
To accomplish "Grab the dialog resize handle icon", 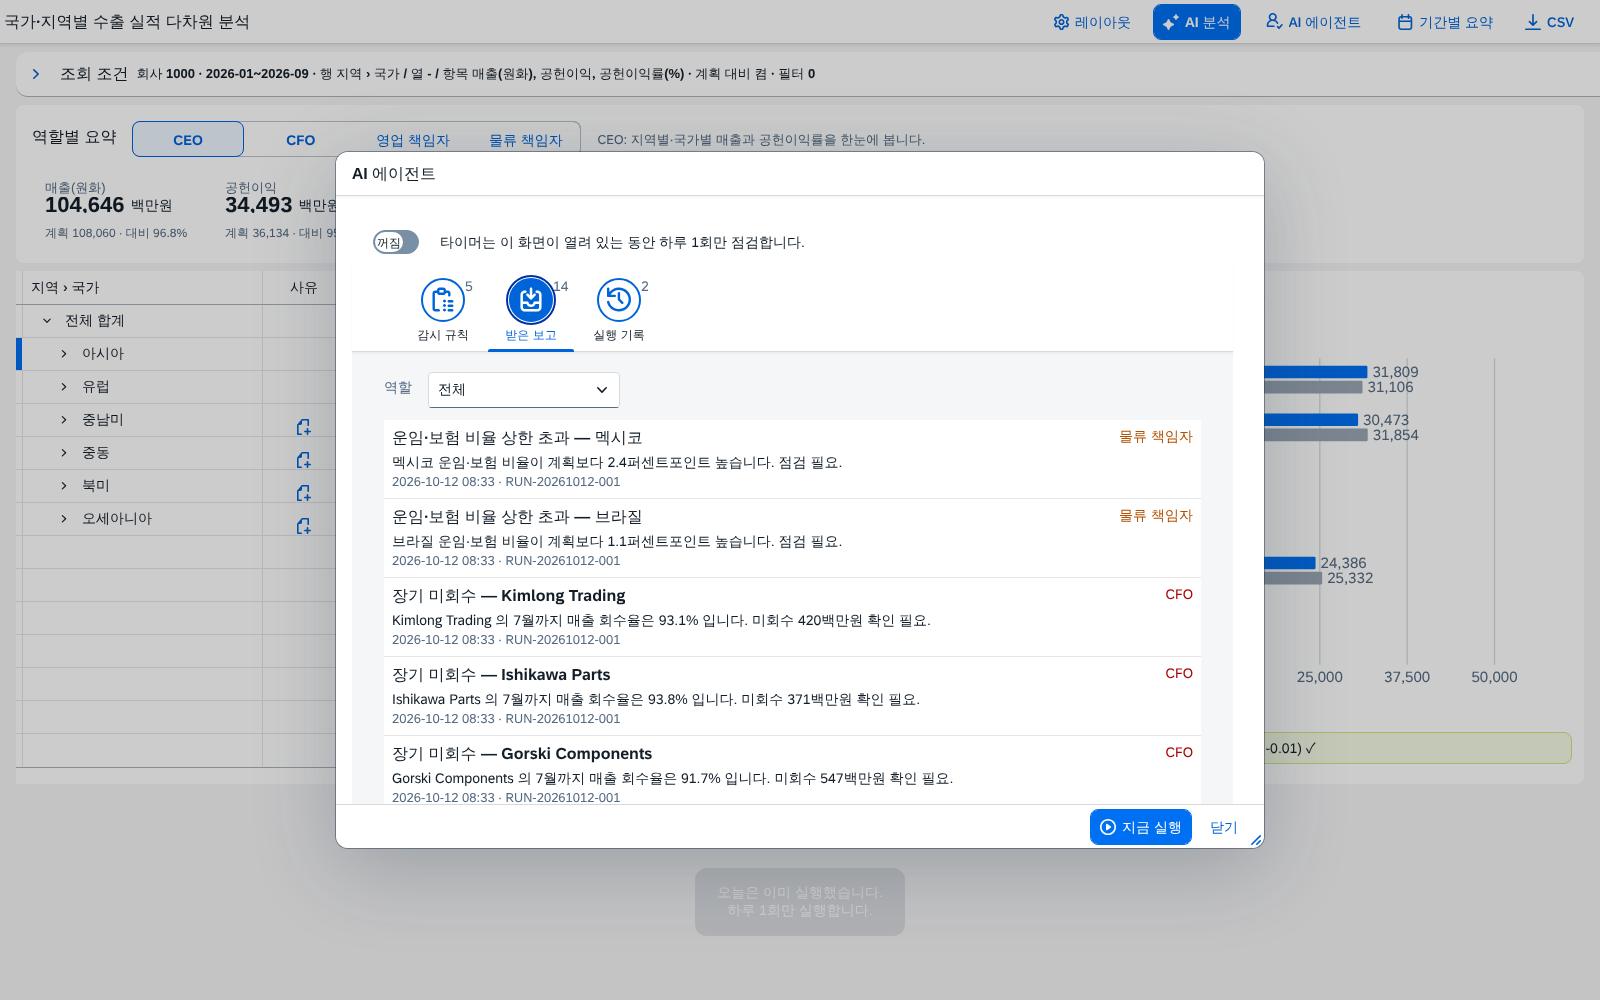I will [x=1256, y=840].
